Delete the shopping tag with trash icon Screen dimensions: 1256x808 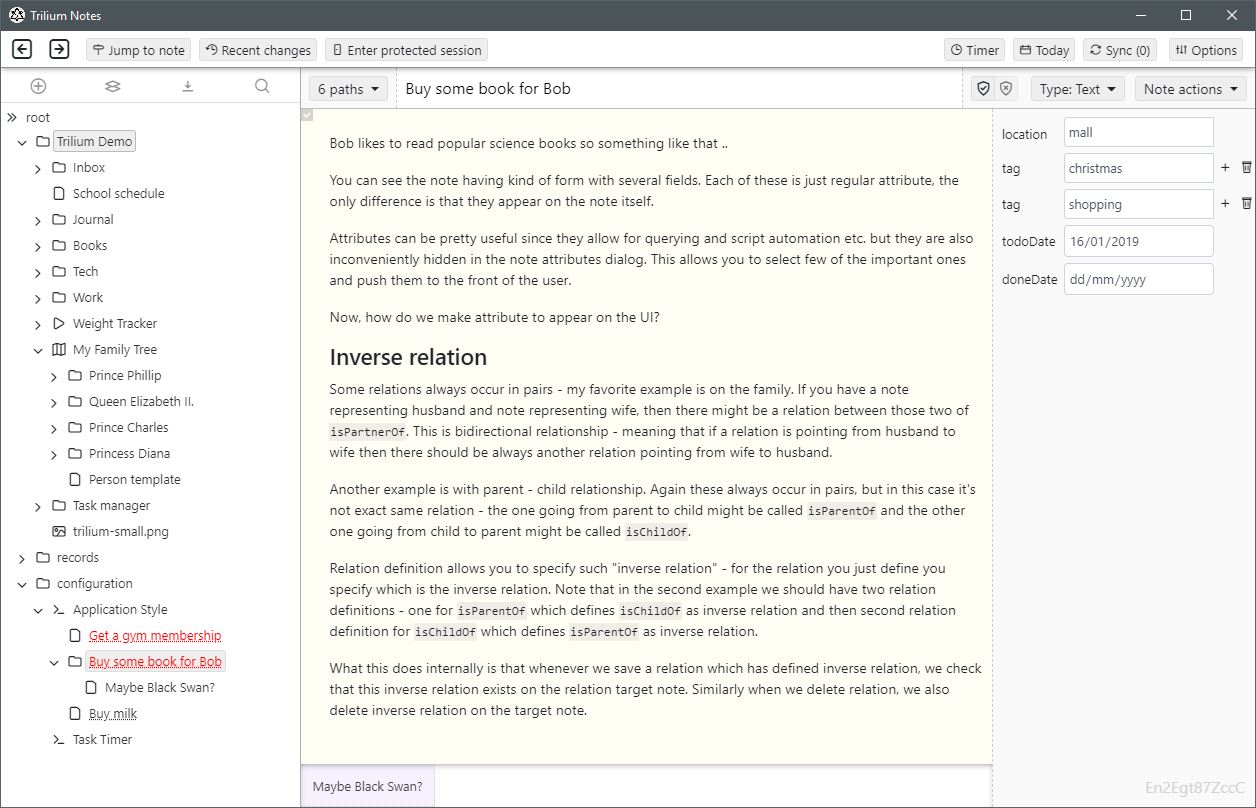[1246, 204]
